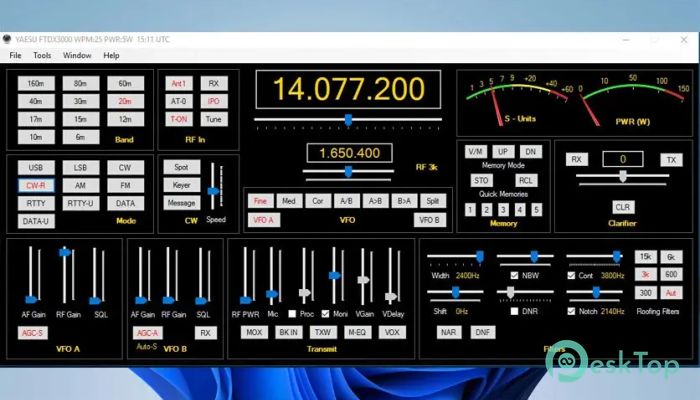The height and width of the screenshot is (400, 700).
Task: Toggle the T-ON tuner button
Action: 179,119
